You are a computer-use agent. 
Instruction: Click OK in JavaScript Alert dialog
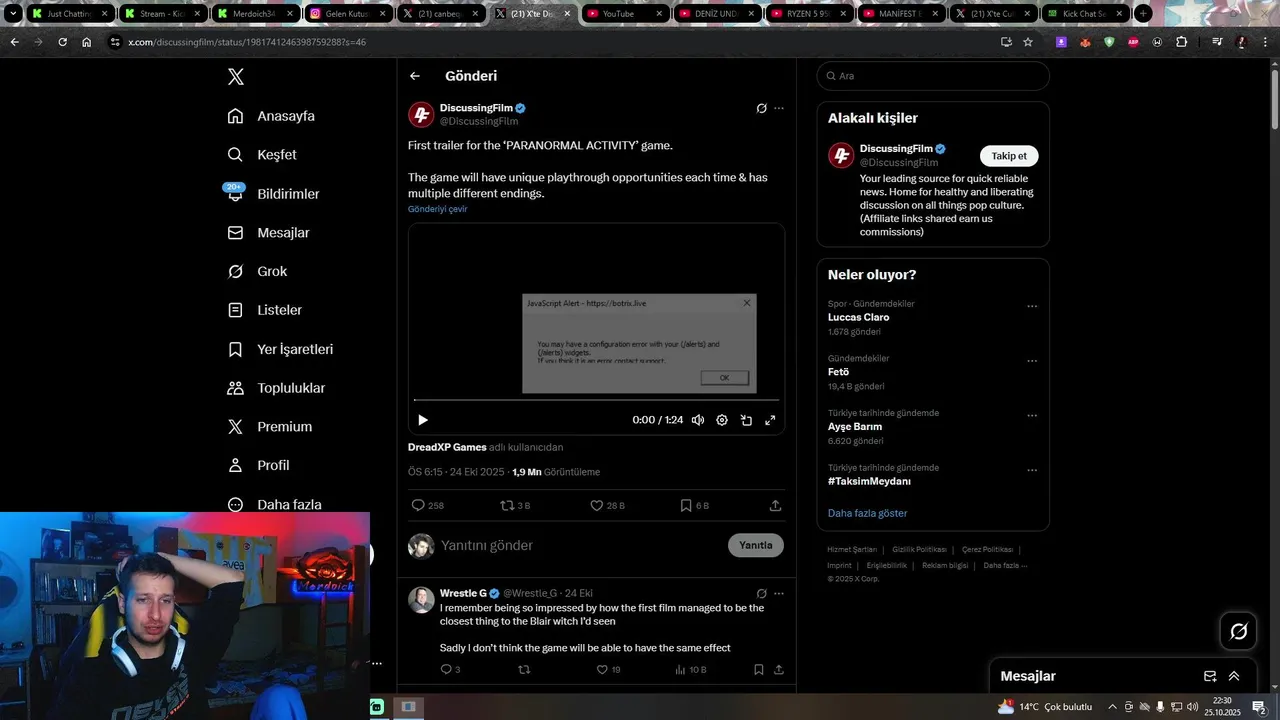point(724,377)
